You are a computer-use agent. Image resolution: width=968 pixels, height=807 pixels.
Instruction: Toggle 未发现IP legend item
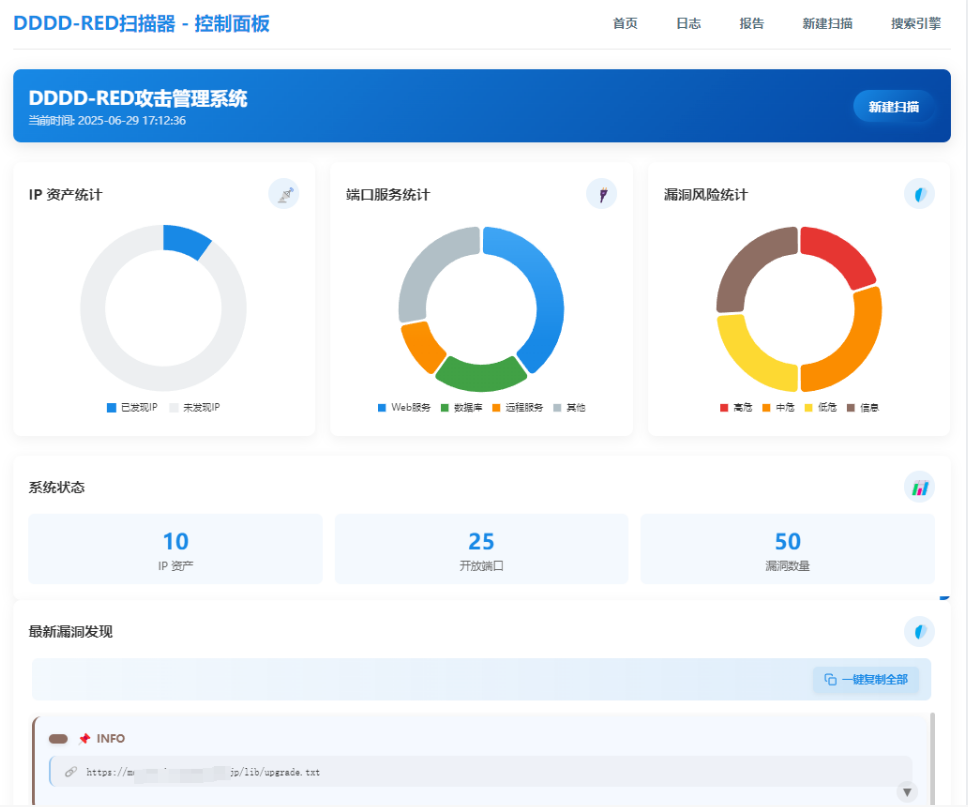pyautogui.click(x=194, y=408)
